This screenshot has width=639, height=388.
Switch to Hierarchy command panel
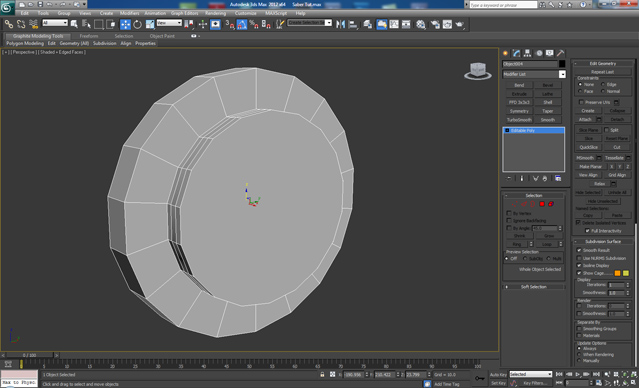coord(527,53)
